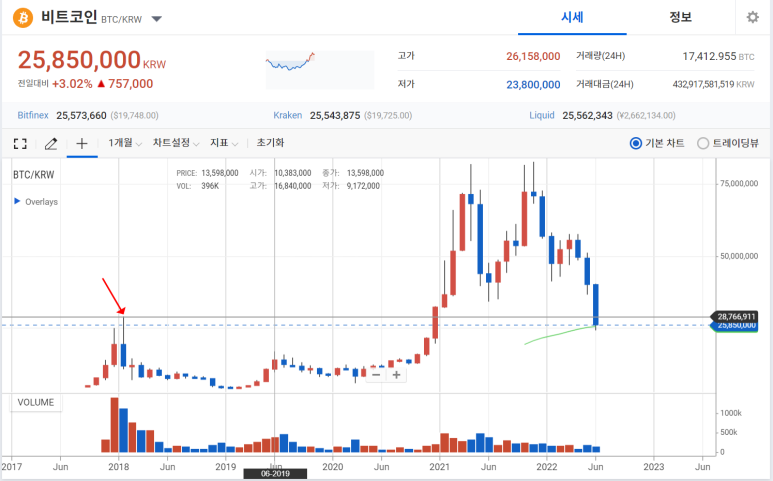Click 초기화 reset button

[270, 143]
